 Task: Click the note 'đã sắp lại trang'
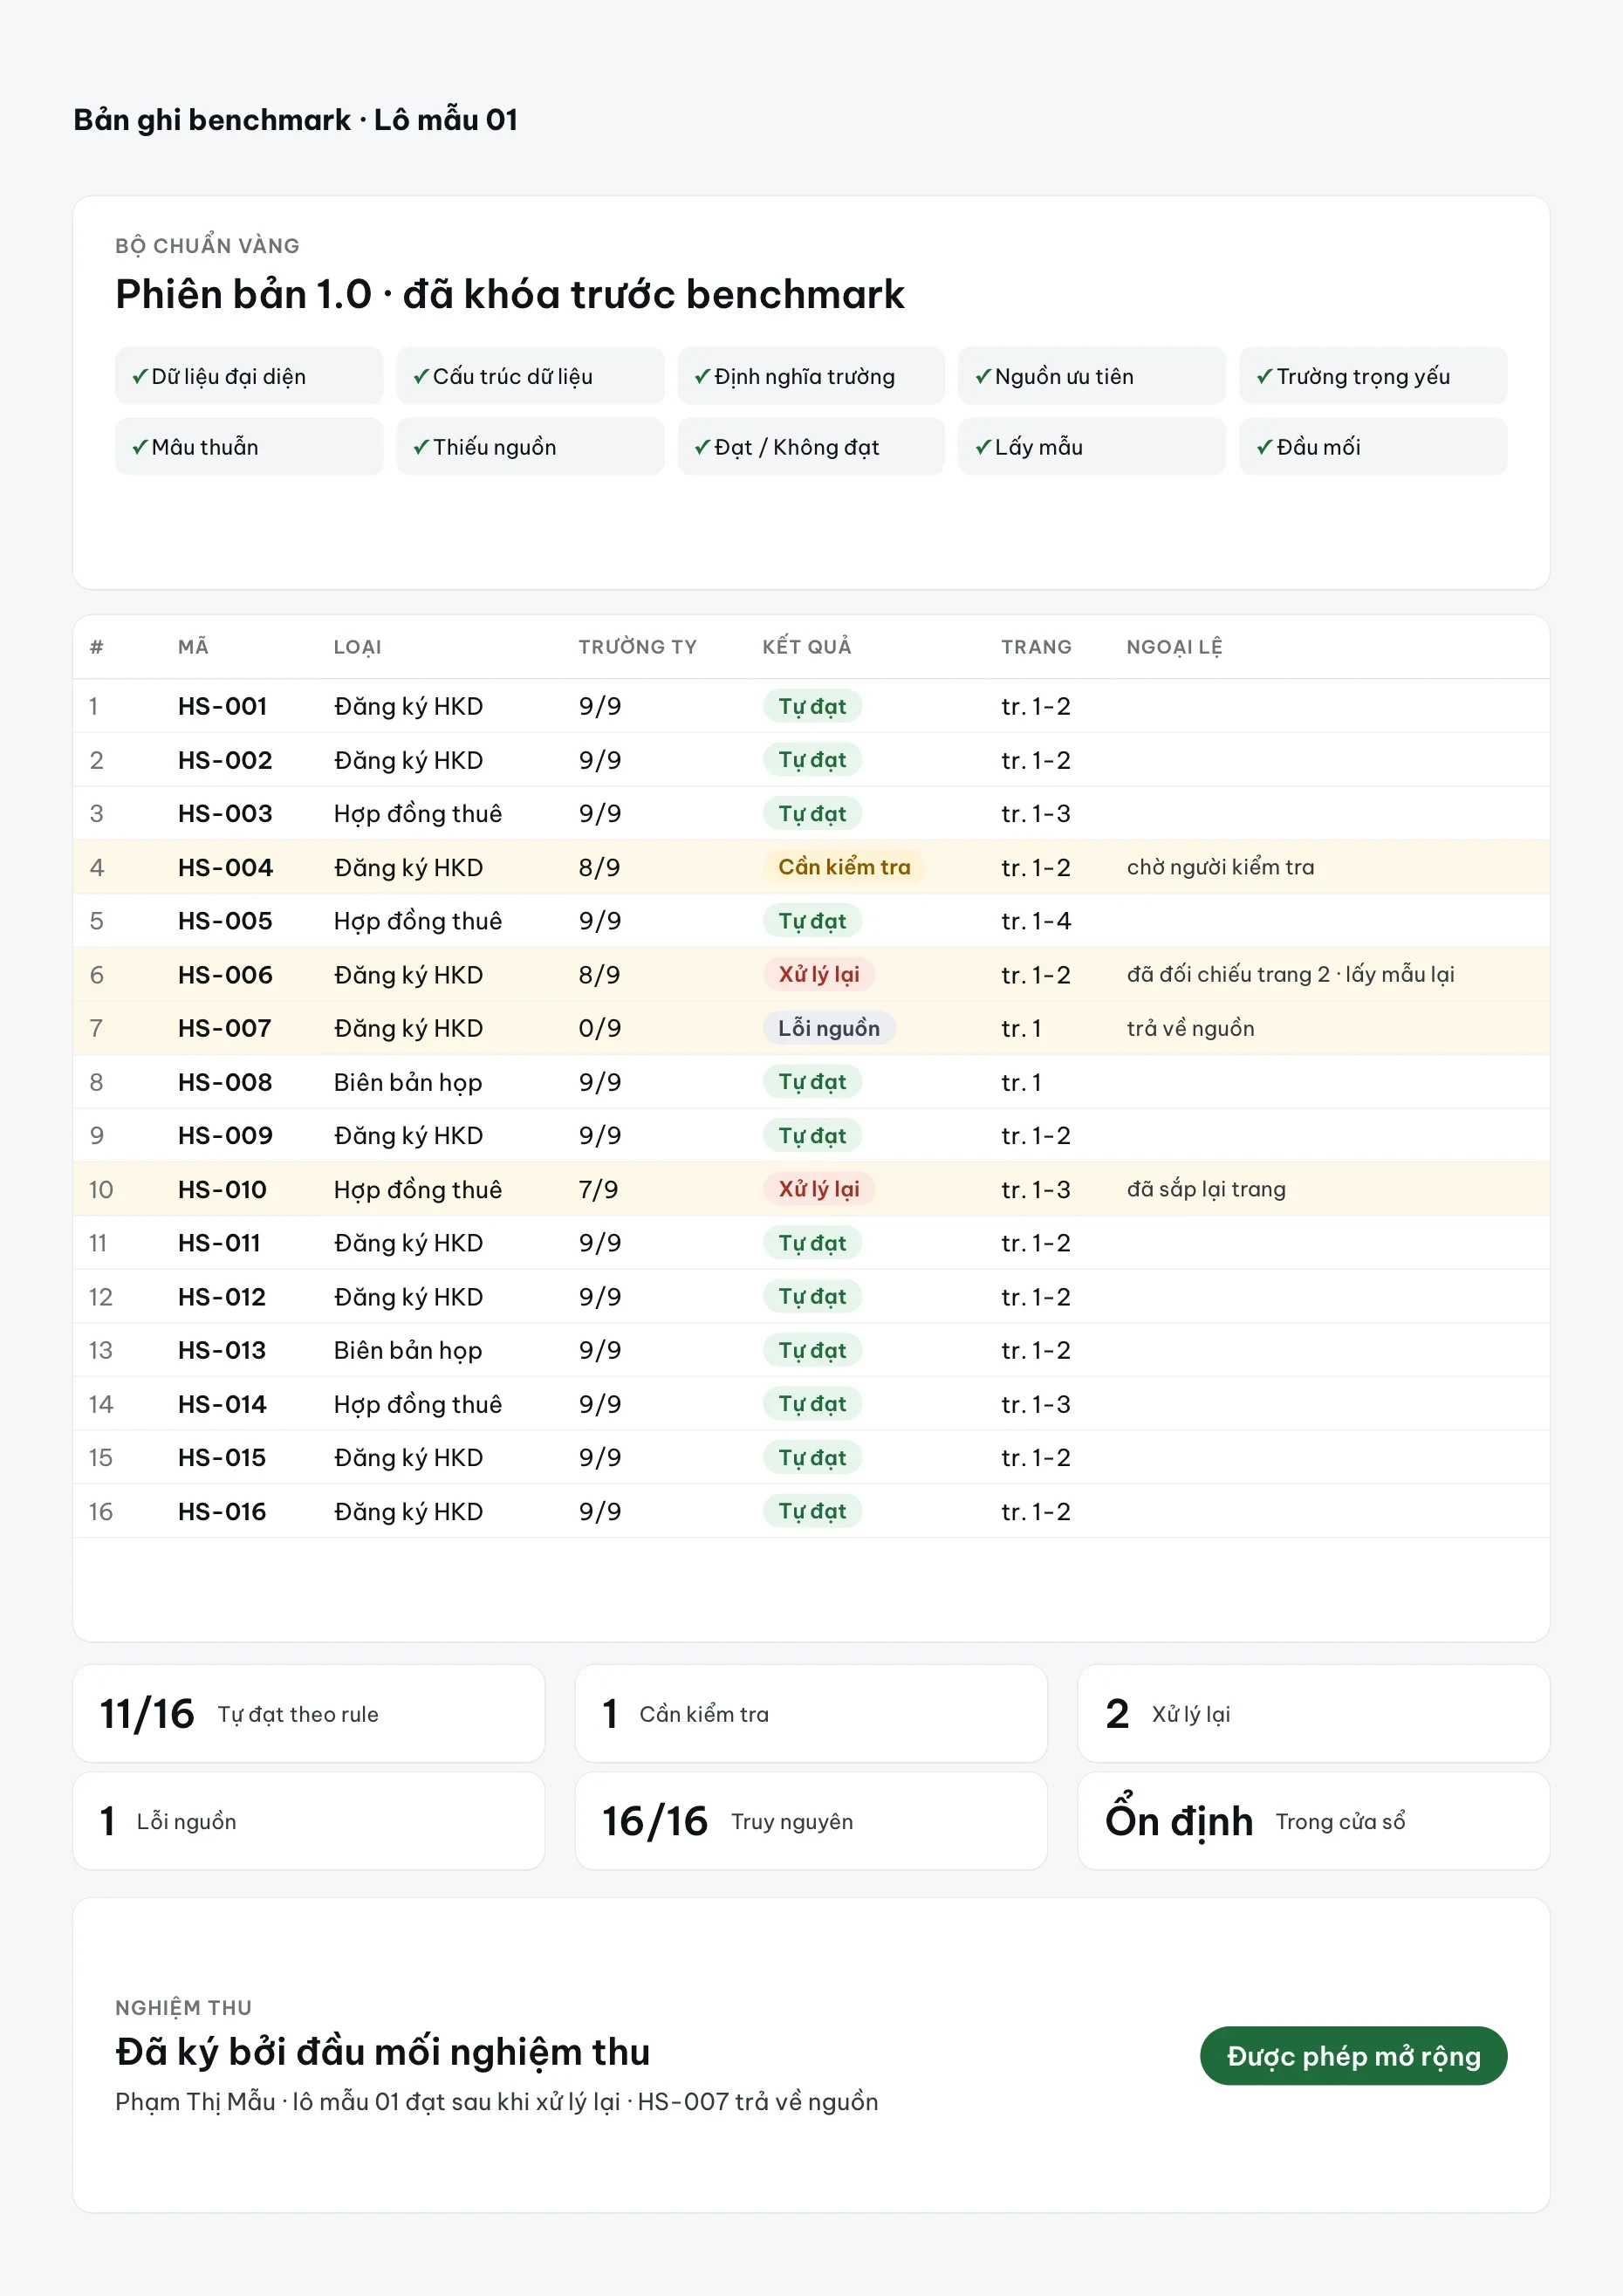tap(1206, 1189)
